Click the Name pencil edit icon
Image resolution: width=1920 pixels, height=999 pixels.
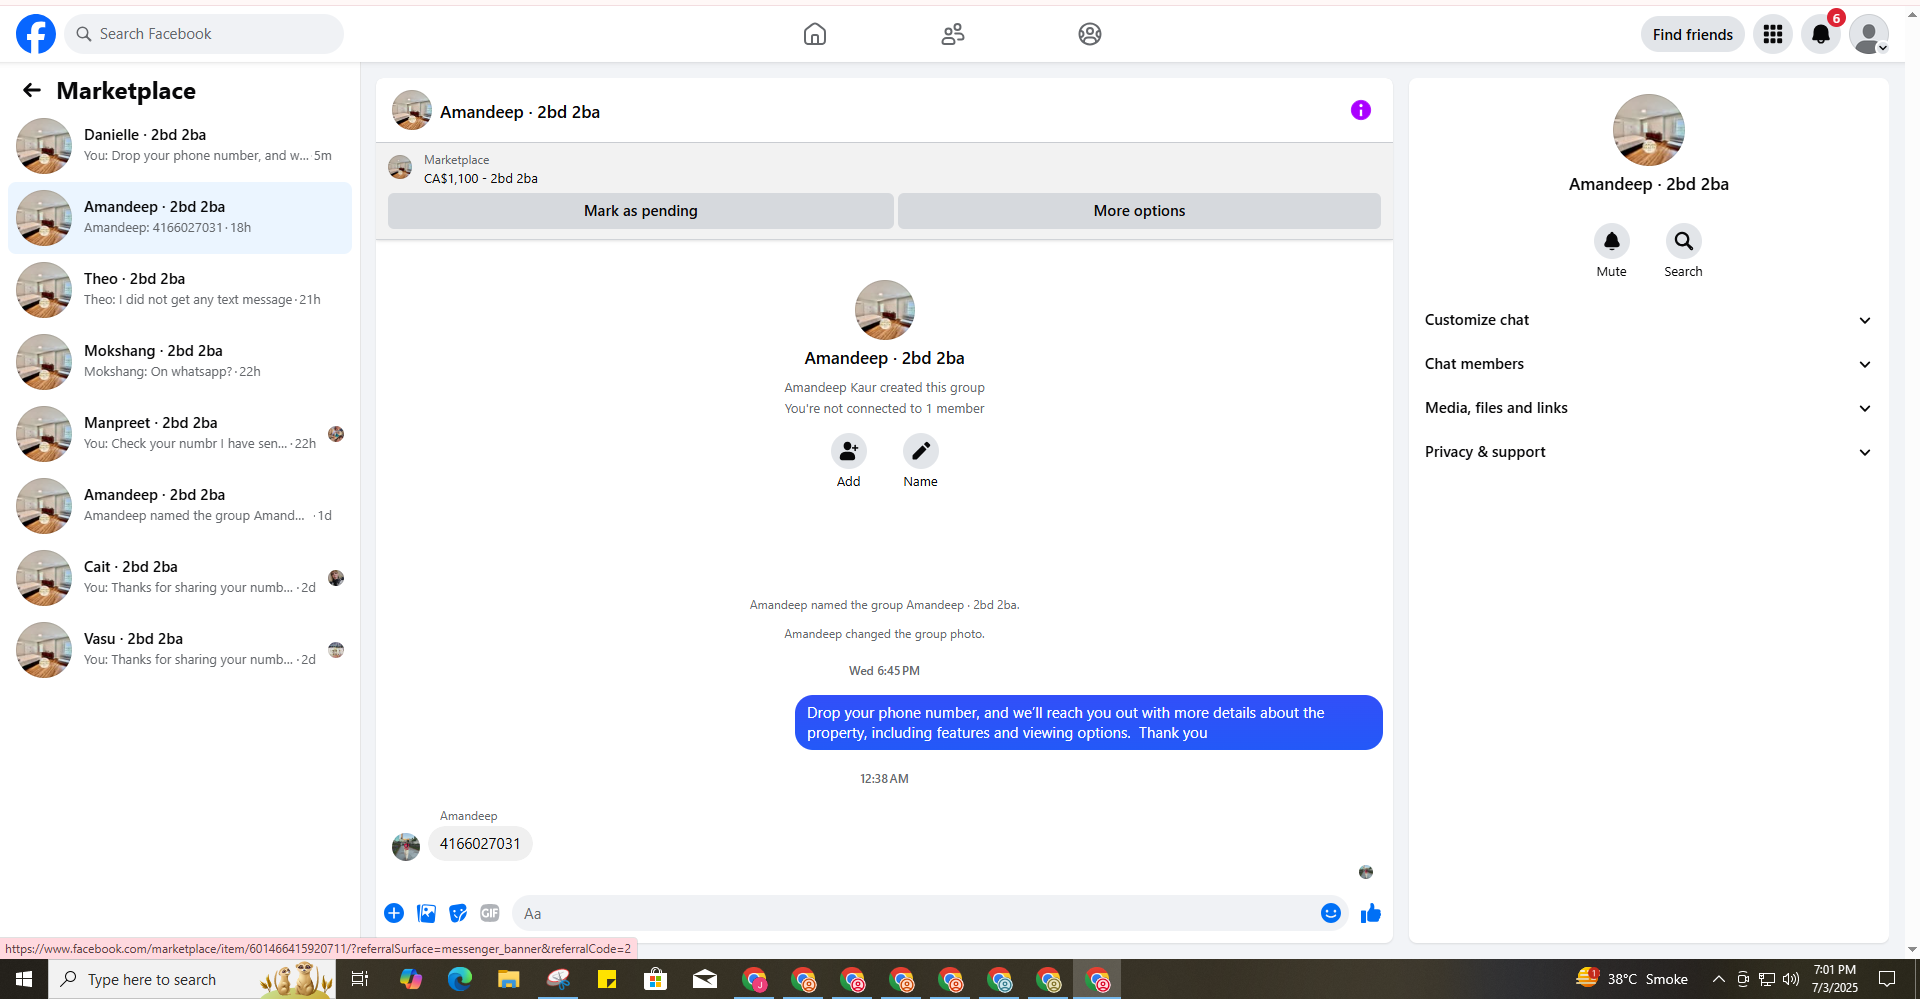coord(921,451)
